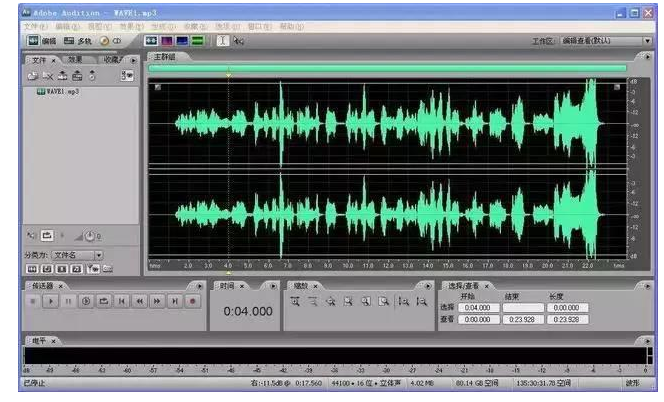Close the 传送器 transport panel tab

coord(61,286)
